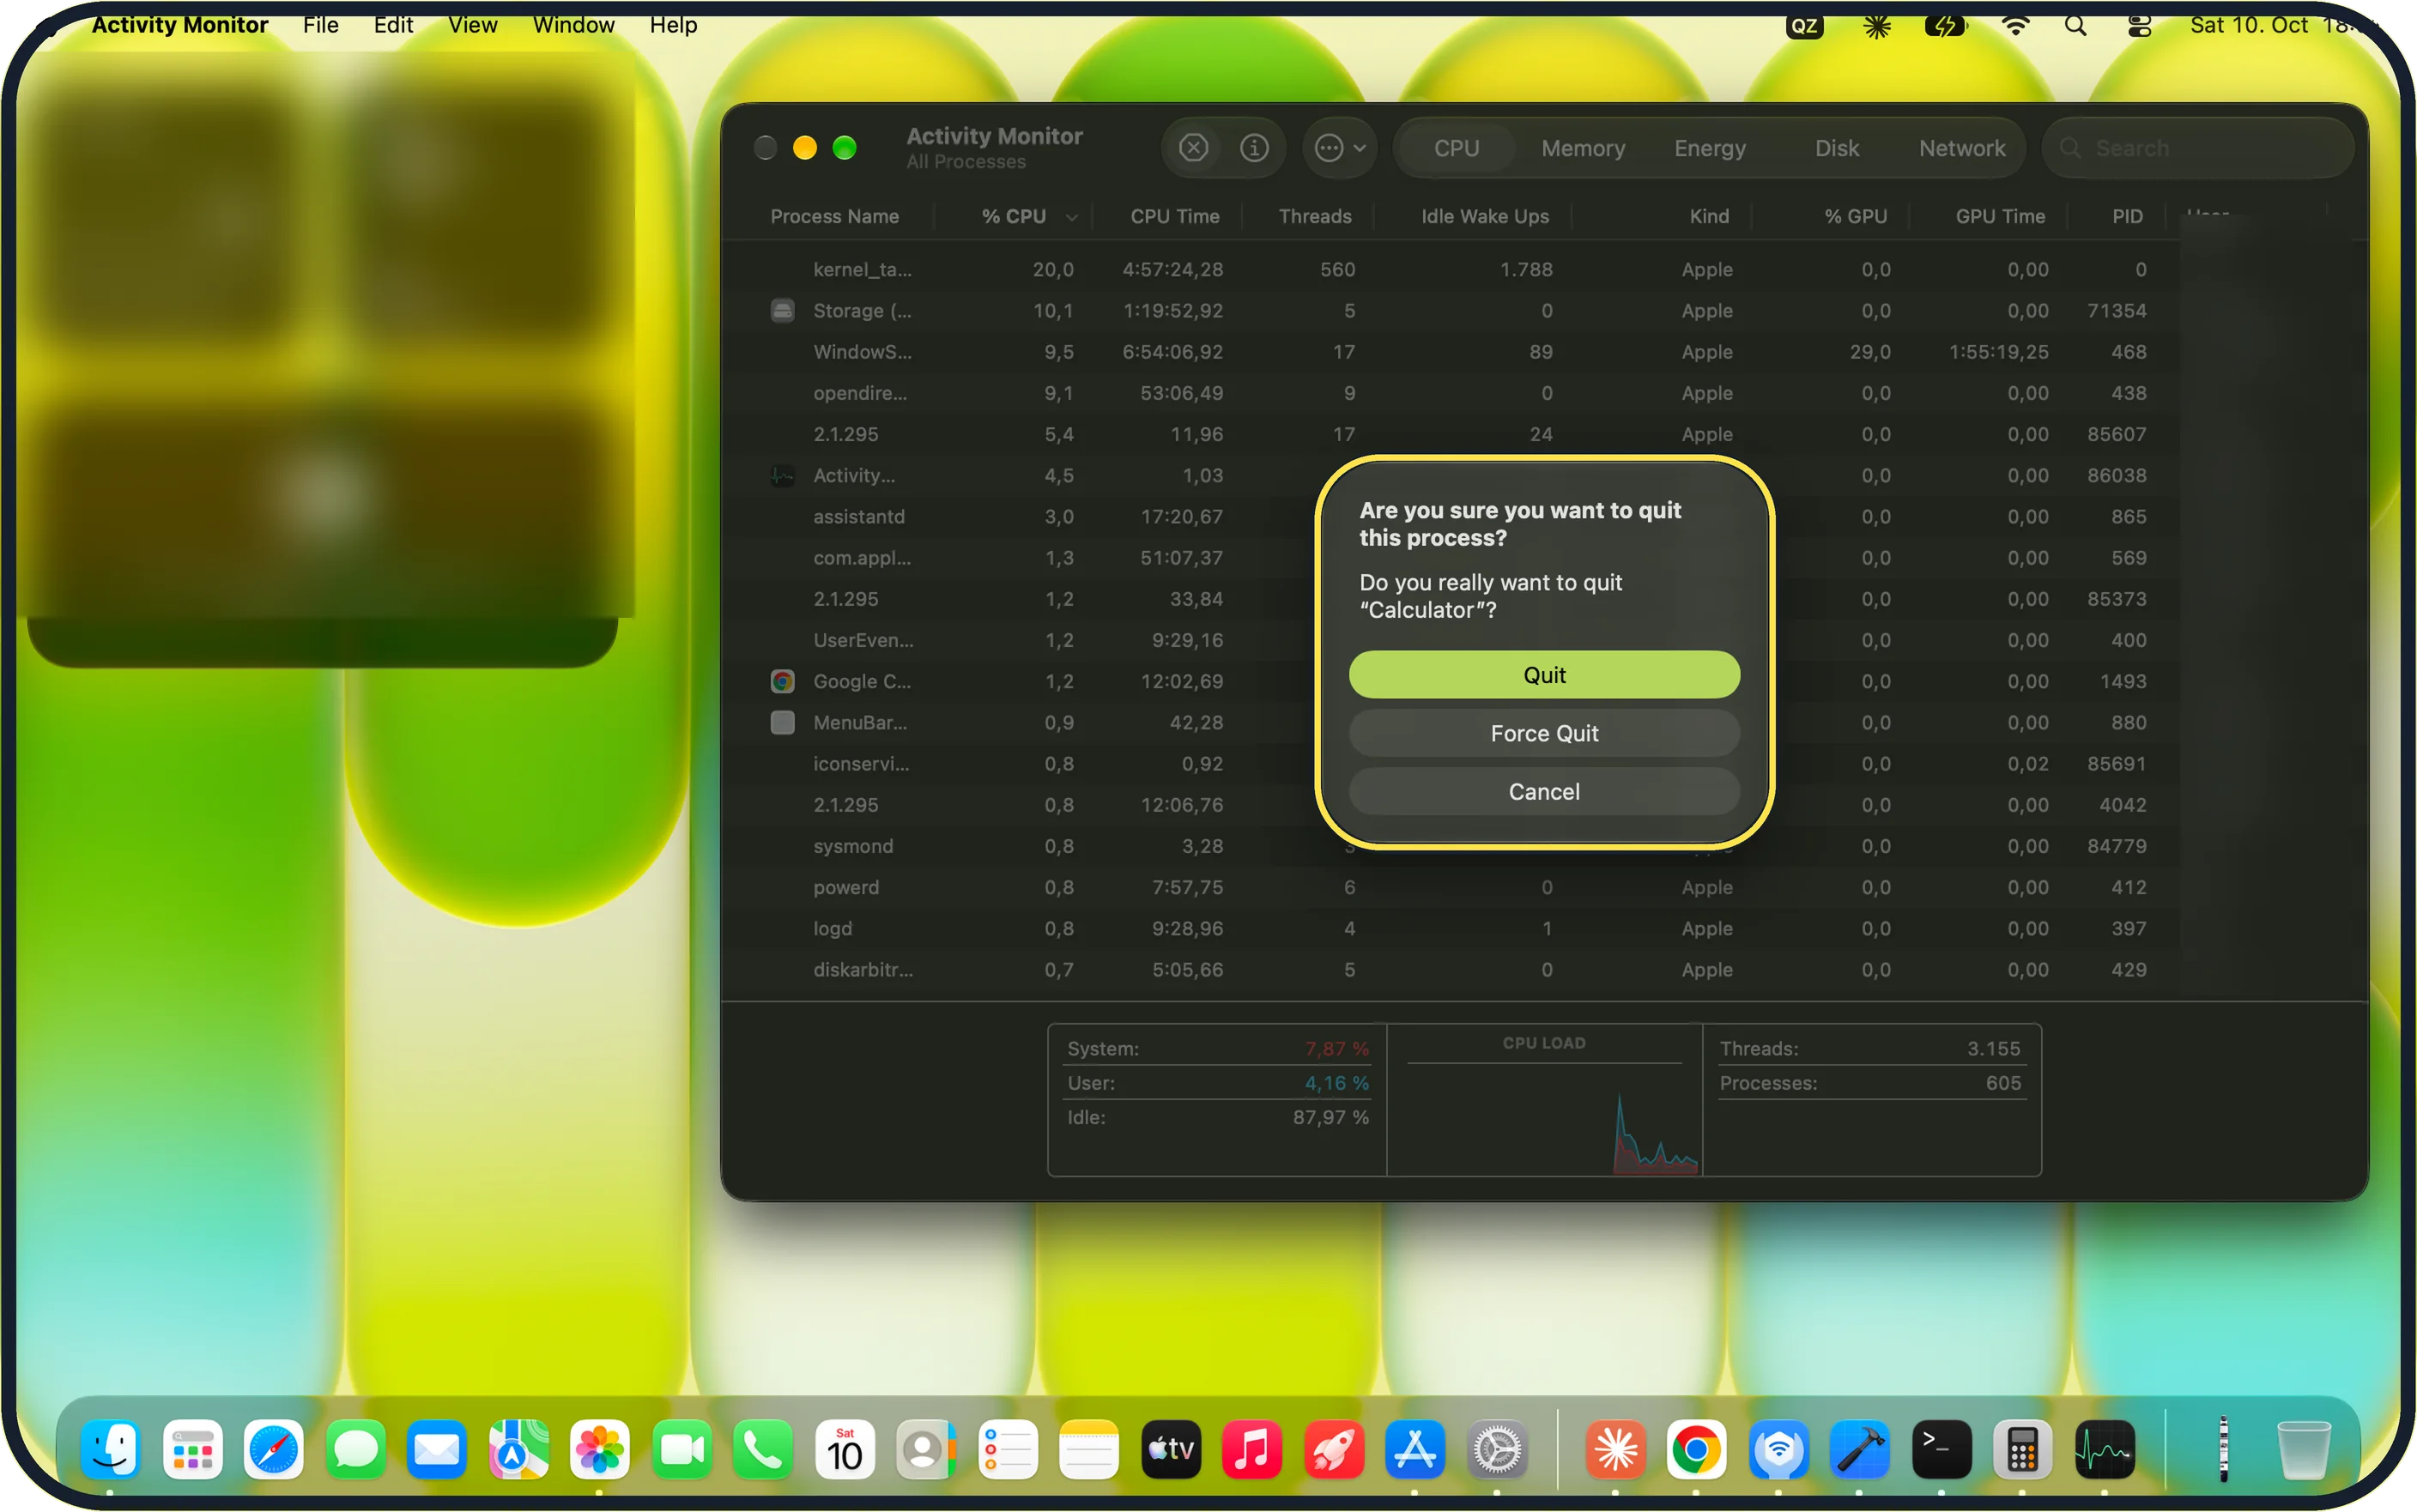Confirm quitting Calculator with the Quit button
Viewport: 2417px width, 1512px height.
pyautogui.click(x=1543, y=675)
